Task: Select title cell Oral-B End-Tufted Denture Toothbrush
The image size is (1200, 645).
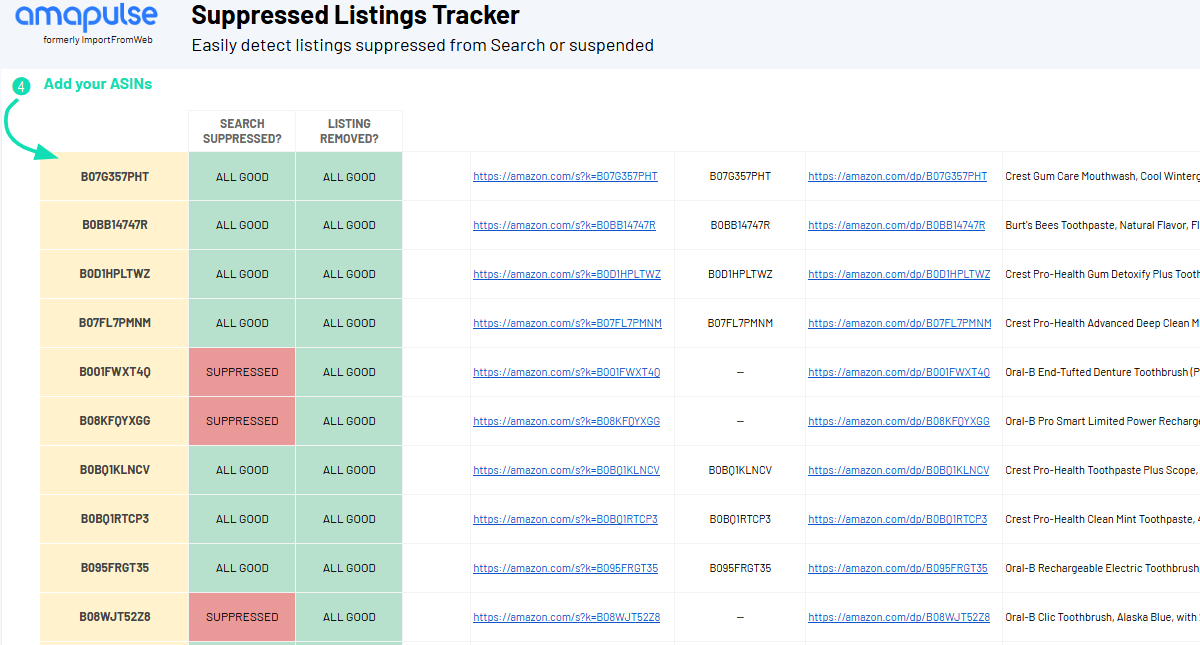Action: tap(1102, 372)
